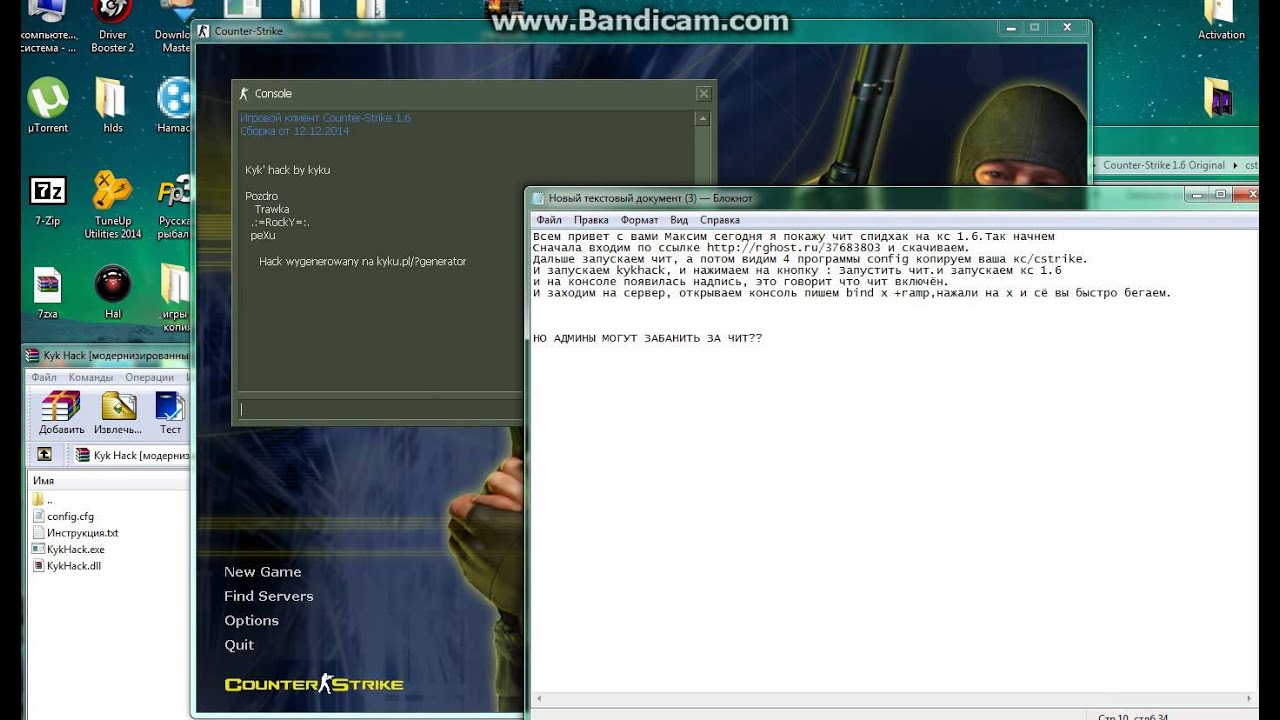Viewport: 1280px width, 720px height.
Task: Open the Файл menu in Notepad
Action: (x=549, y=220)
